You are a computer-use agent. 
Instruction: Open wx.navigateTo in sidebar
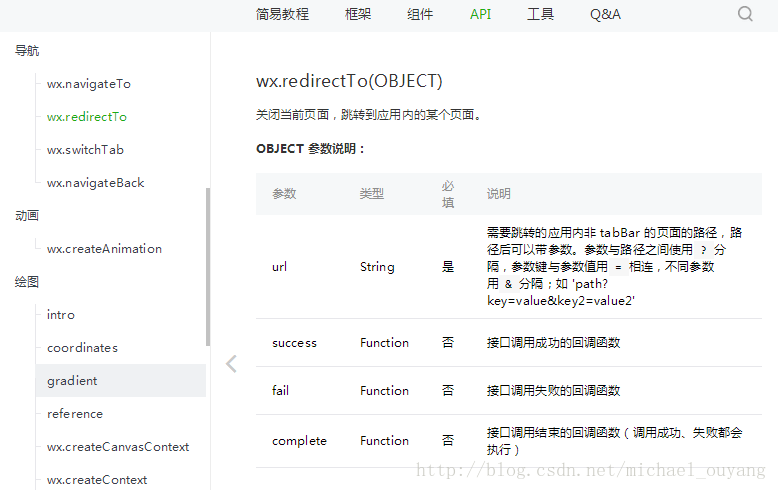[89, 84]
